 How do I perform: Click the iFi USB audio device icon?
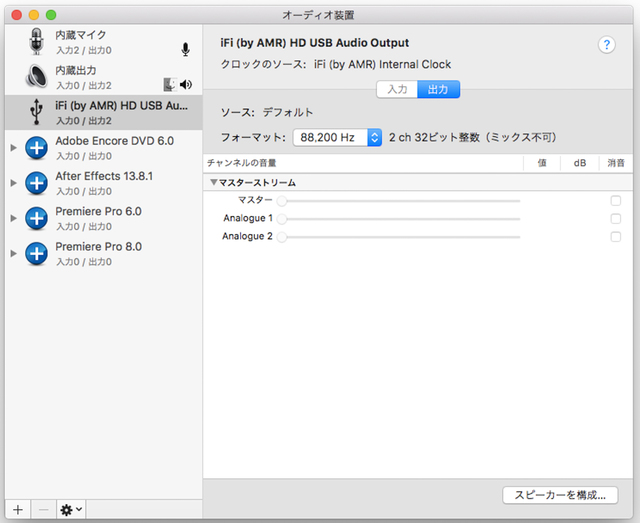(x=37, y=112)
